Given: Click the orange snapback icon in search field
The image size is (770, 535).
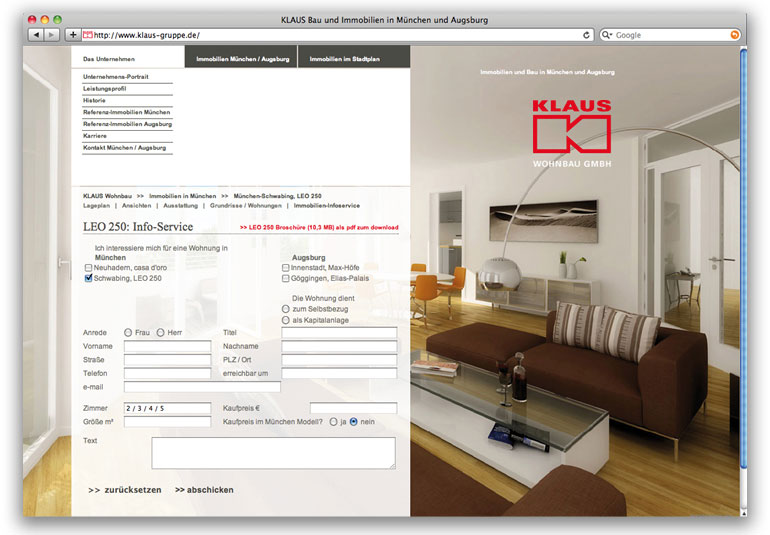Looking at the screenshot, I should click(735, 35).
